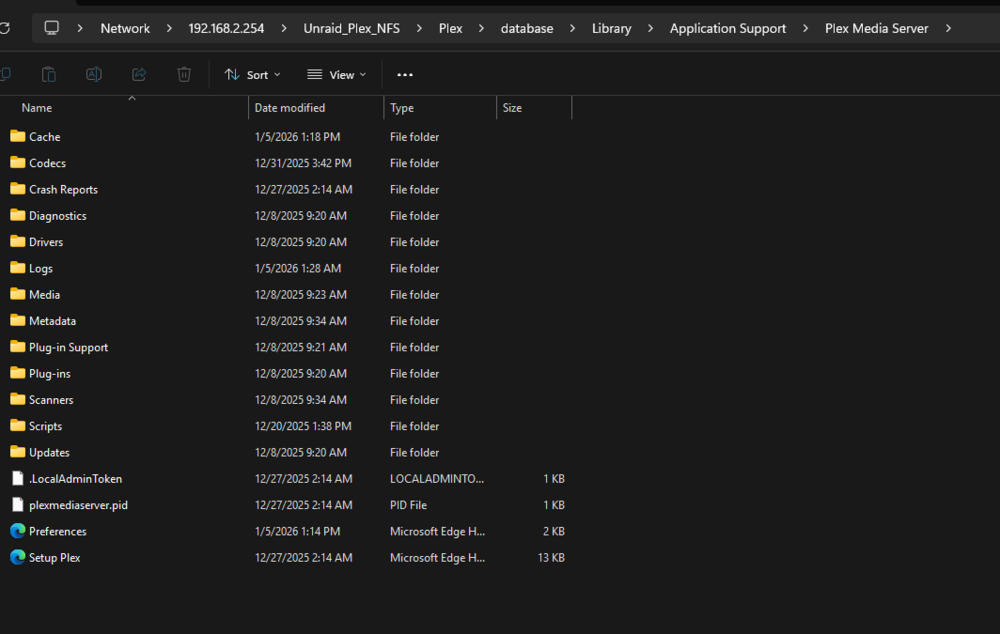Go to Library in the breadcrumb
This screenshot has width=1000, height=634.
pyautogui.click(x=612, y=28)
